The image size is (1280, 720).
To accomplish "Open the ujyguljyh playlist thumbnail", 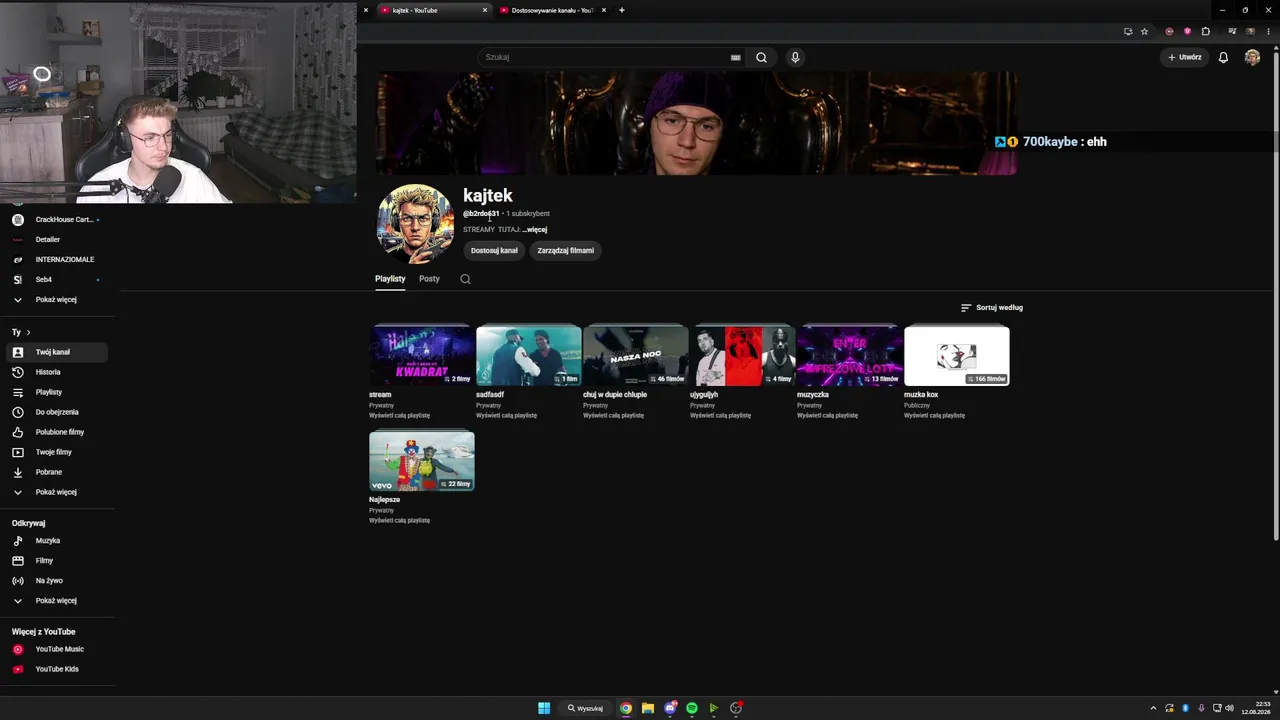I will point(743,356).
